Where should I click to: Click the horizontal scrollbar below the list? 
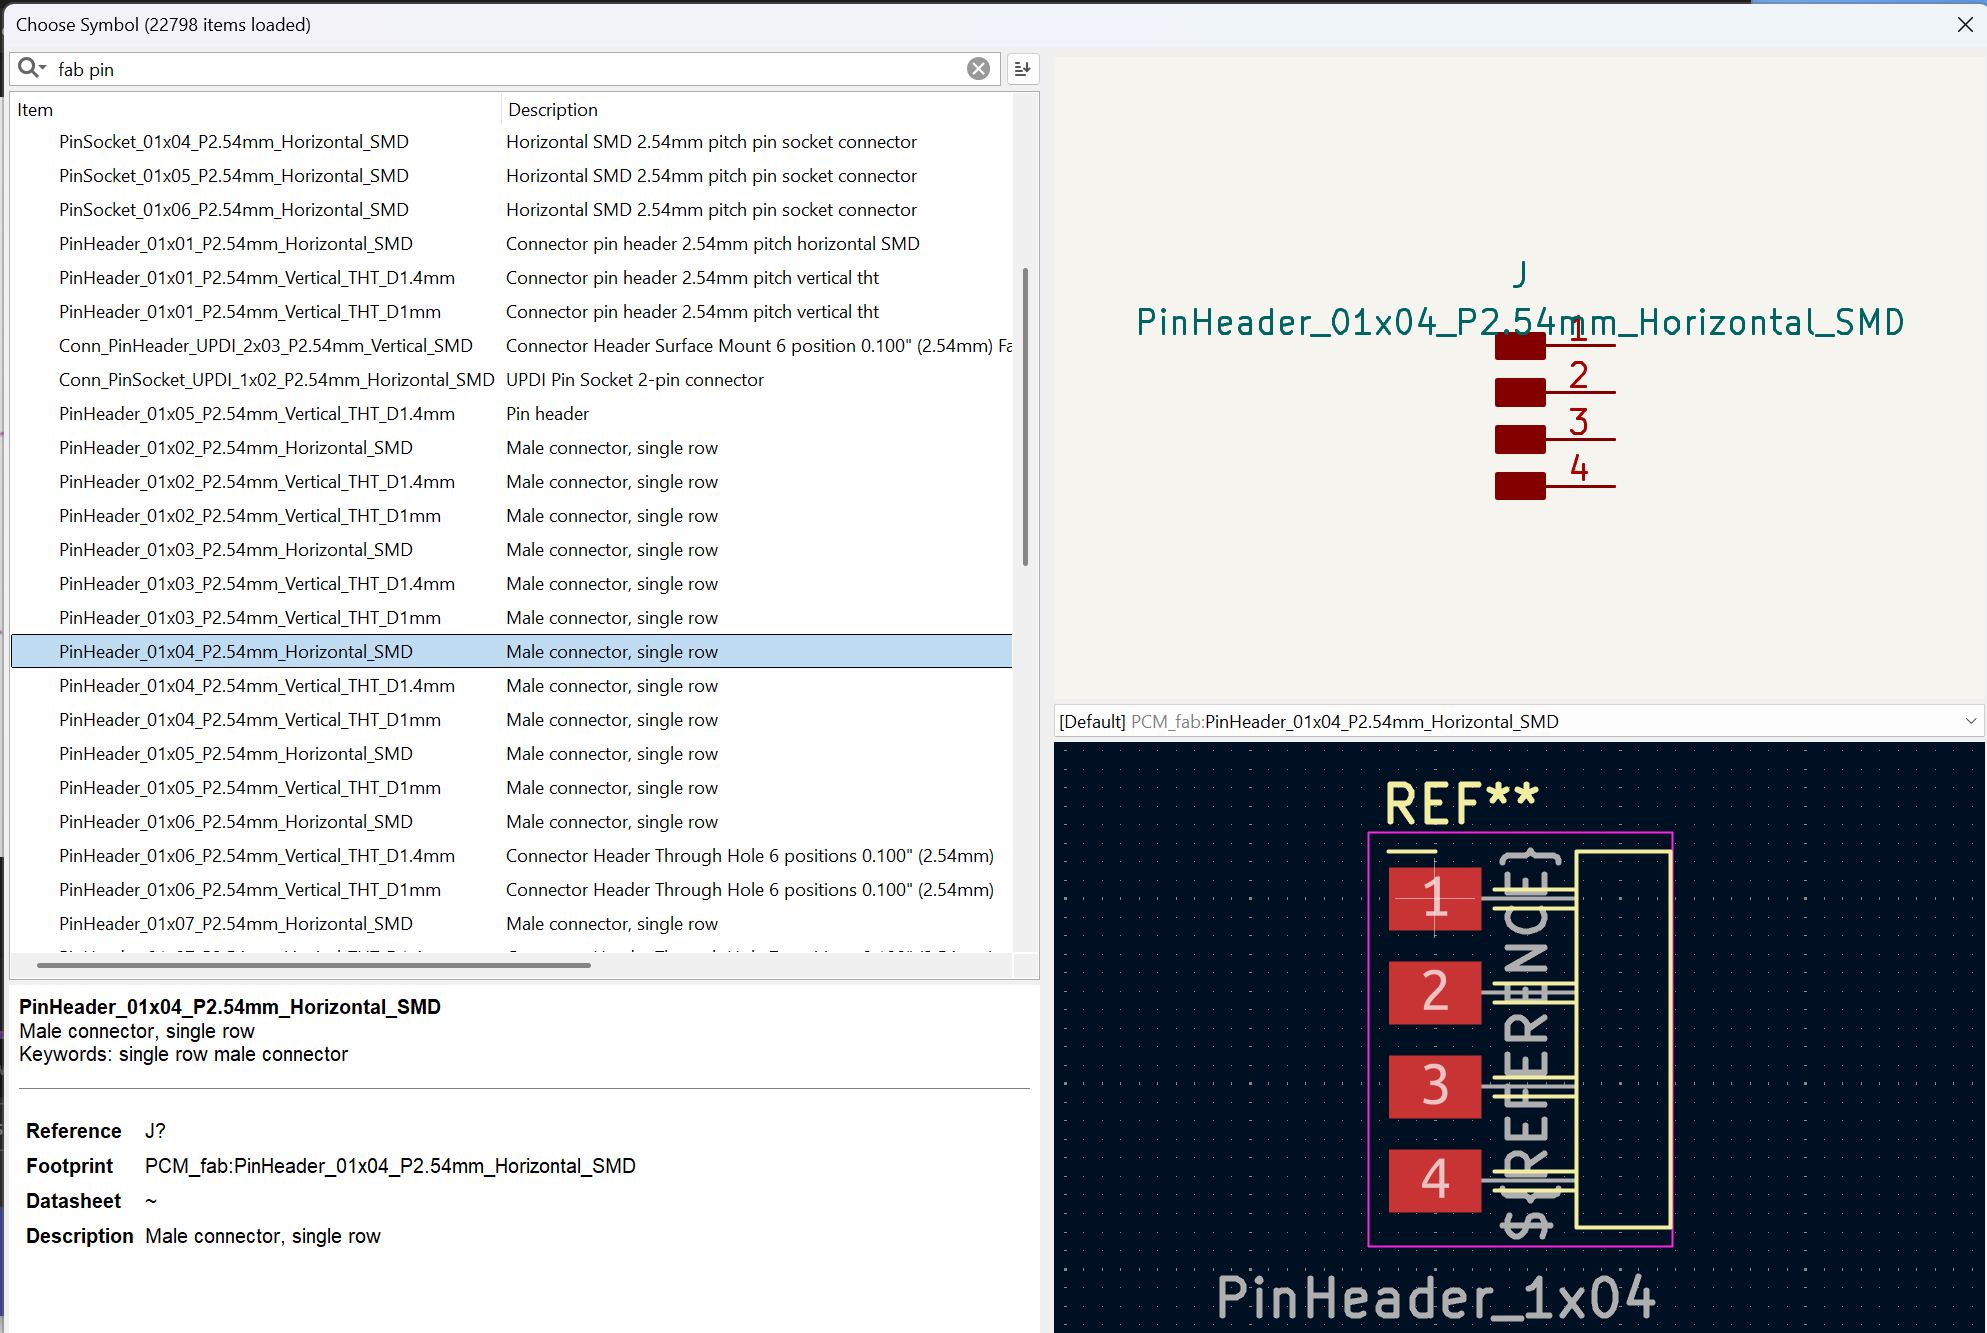point(313,965)
